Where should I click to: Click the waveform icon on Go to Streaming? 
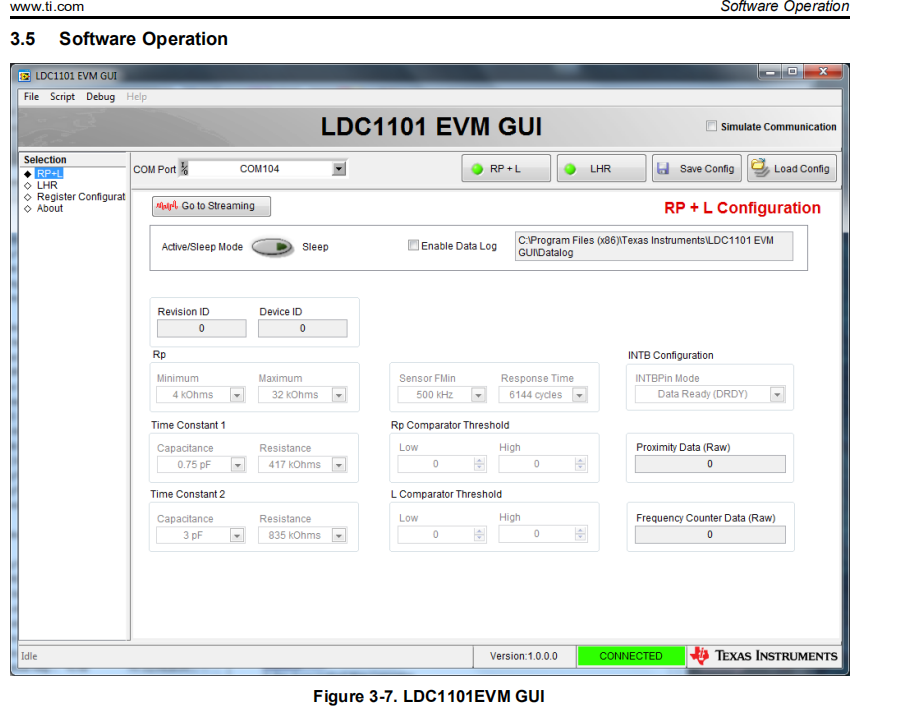tap(167, 206)
